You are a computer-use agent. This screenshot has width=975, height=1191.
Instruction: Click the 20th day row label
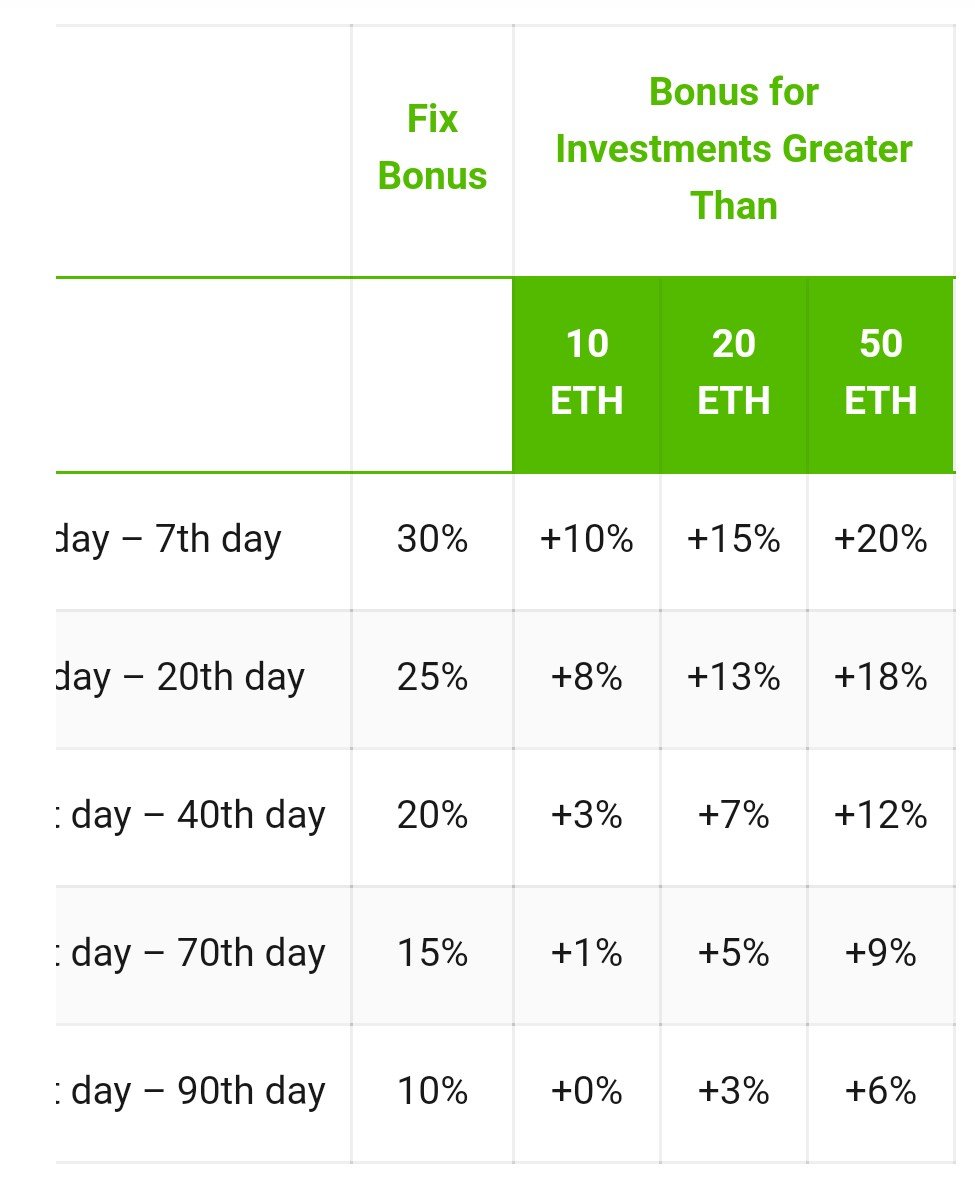[181, 678]
